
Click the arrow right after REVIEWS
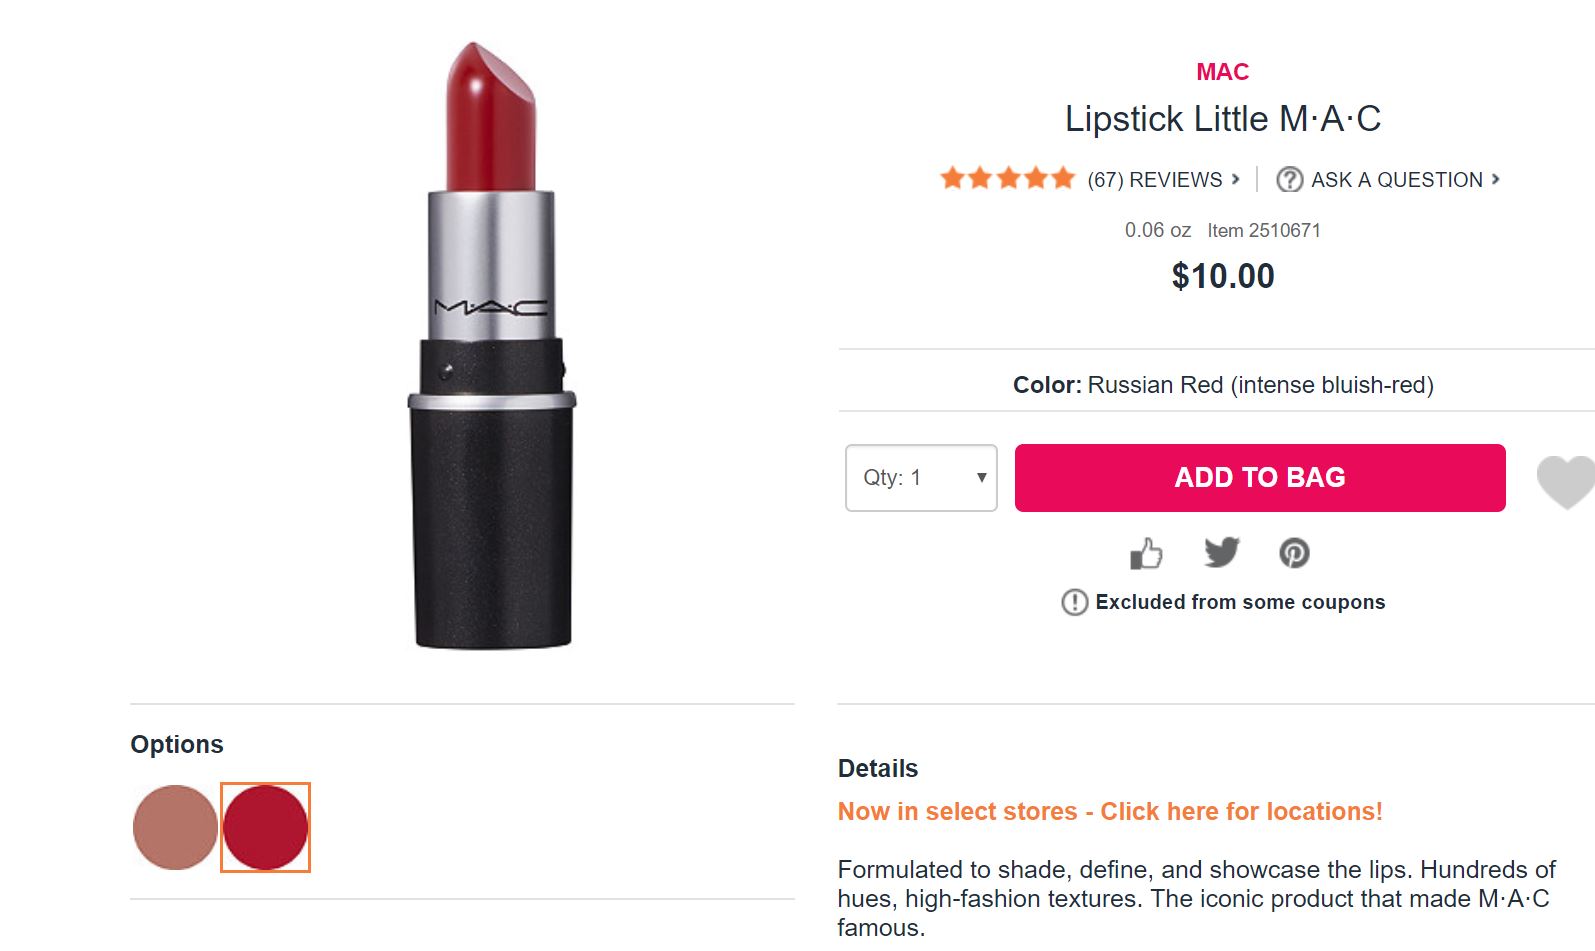[x=1236, y=180]
